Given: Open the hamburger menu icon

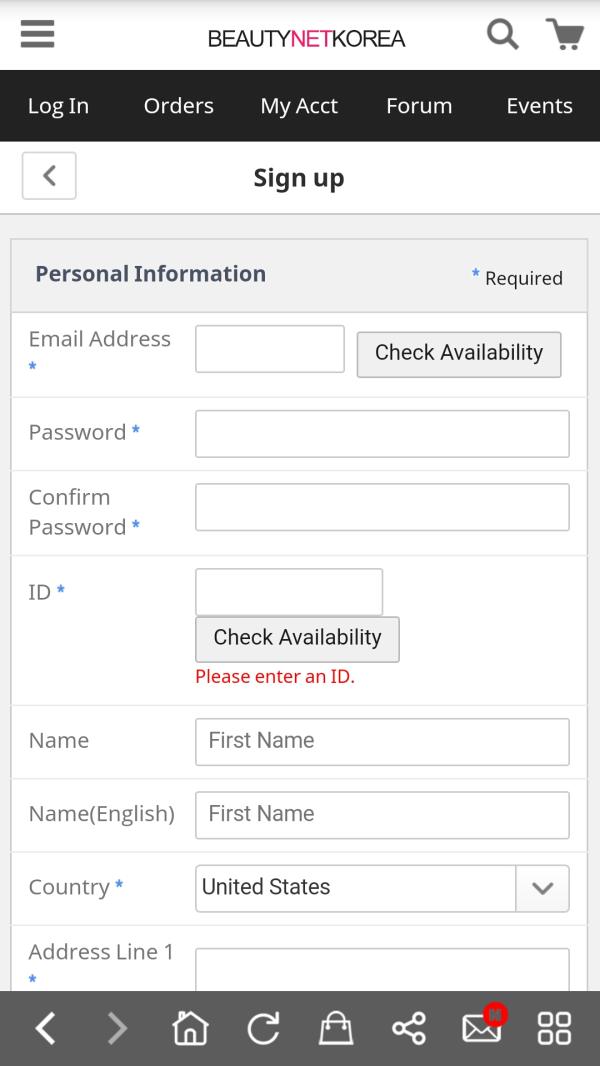Looking at the screenshot, I should tap(37, 34).
